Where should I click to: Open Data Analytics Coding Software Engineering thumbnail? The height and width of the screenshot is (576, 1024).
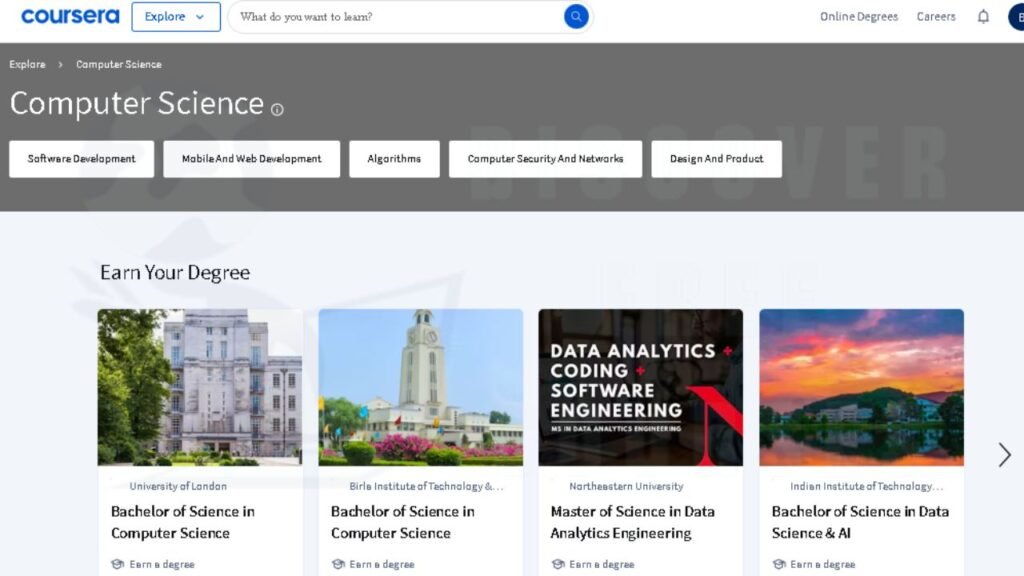click(x=641, y=387)
